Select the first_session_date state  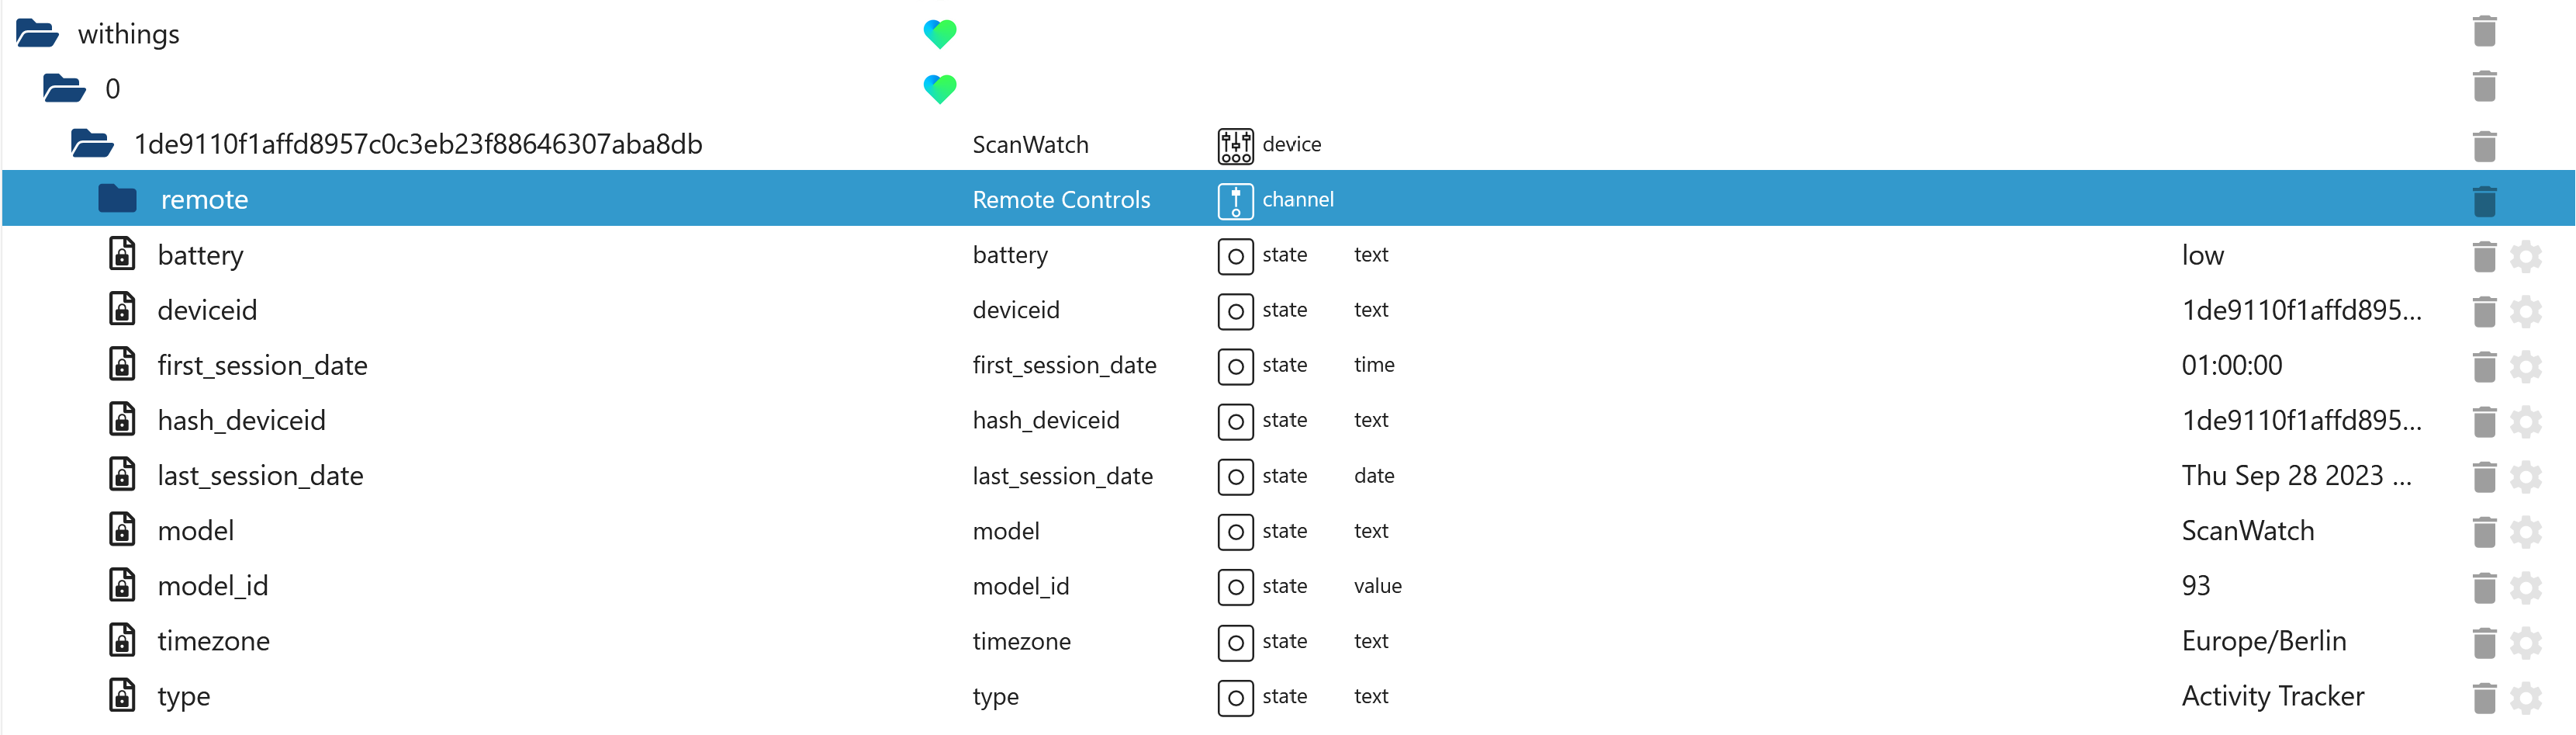[x=262, y=366]
